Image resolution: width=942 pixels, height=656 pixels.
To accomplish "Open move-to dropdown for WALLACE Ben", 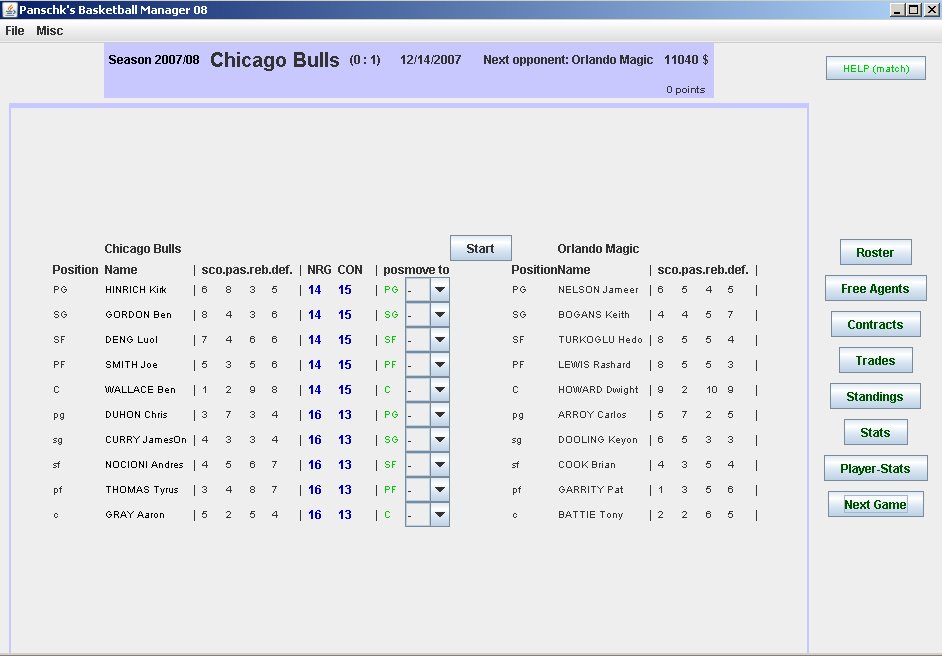I will pyautogui.click(x=440, y=390).
